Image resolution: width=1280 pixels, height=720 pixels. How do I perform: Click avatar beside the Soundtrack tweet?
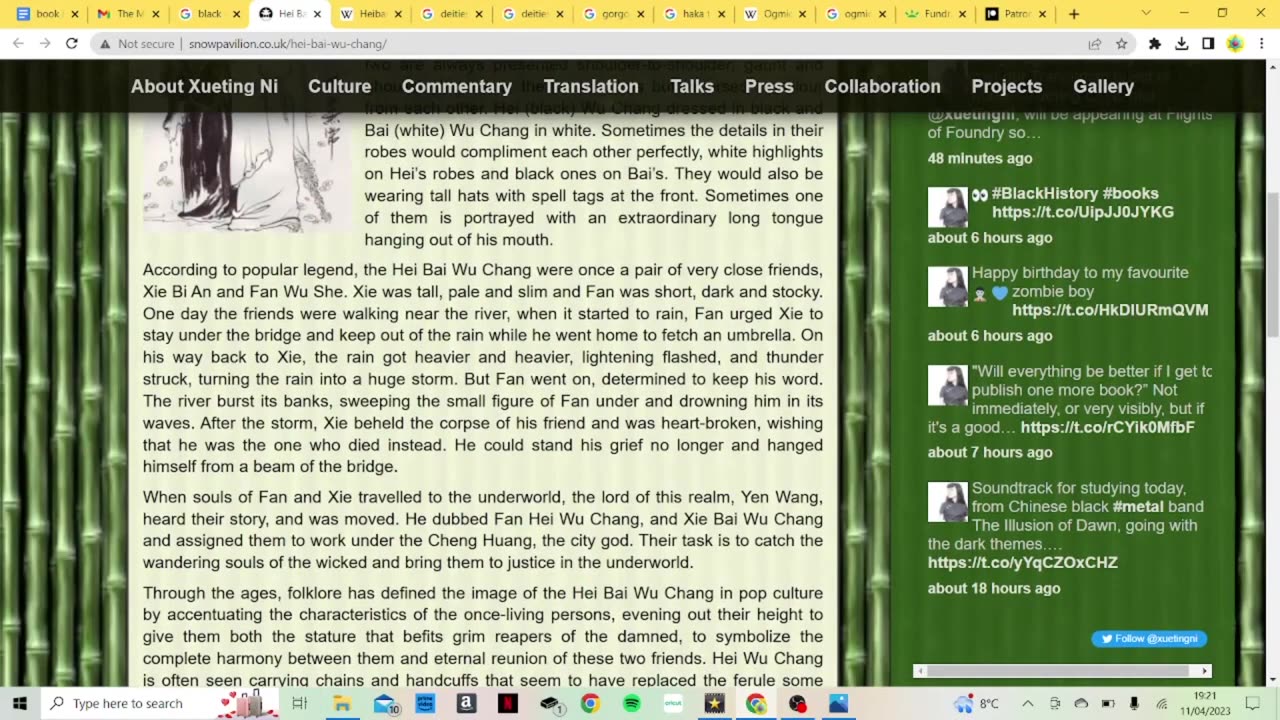pyautogui.click(x=947, y=502)
